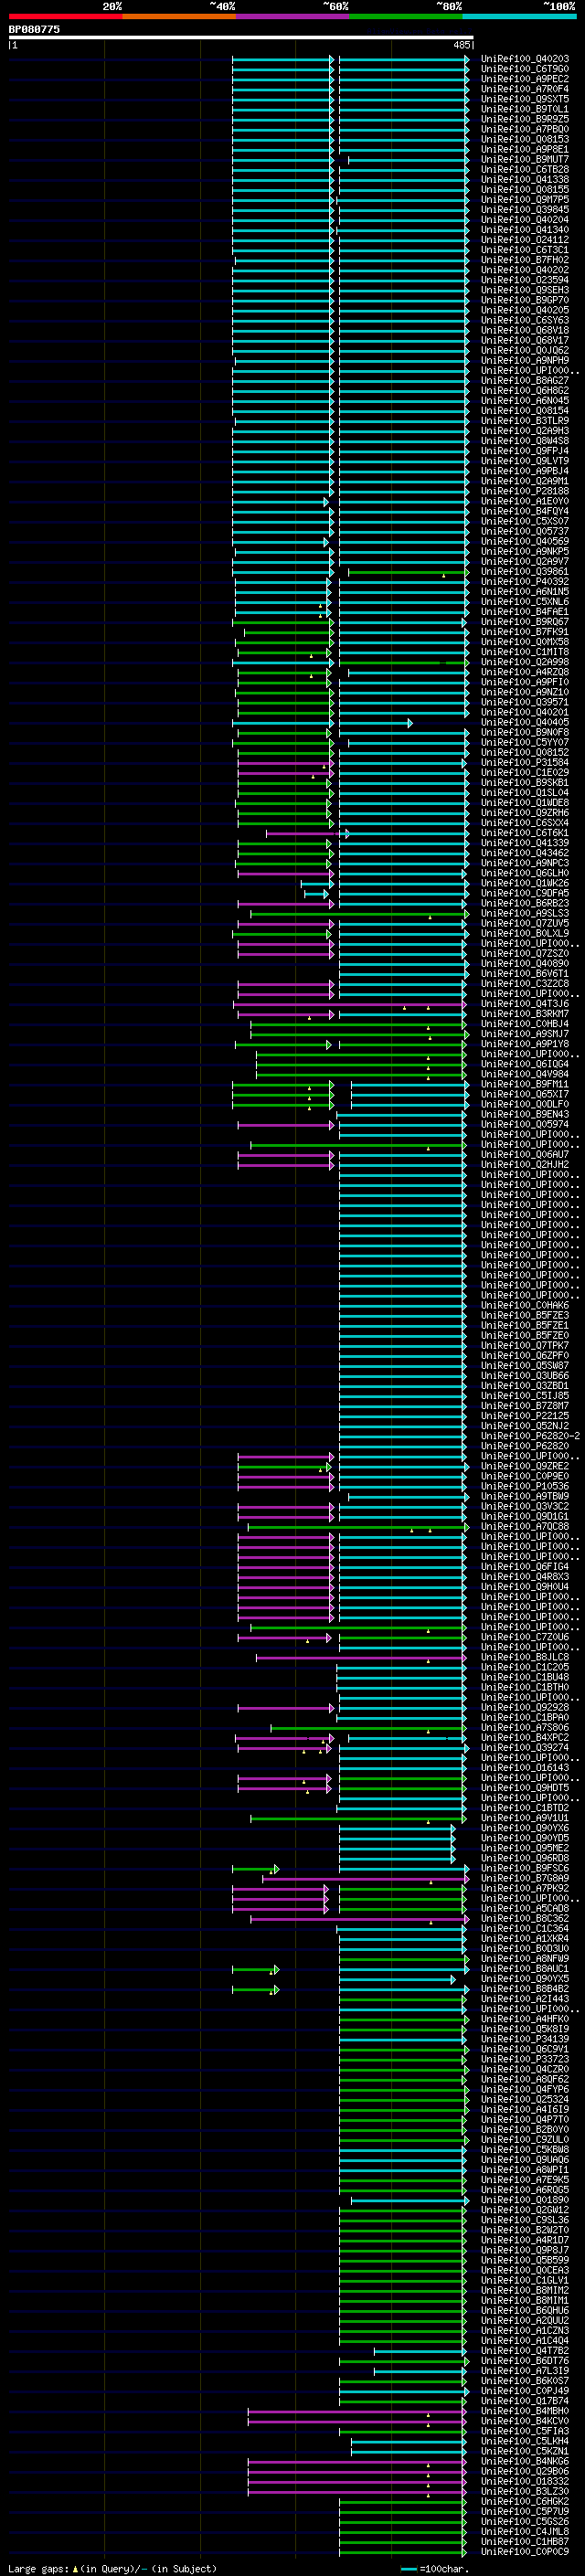Viewport: 585px width, 2576px height.
Task: Select the UniRef100_Q39845 label
Action: [x=525, y=209]
